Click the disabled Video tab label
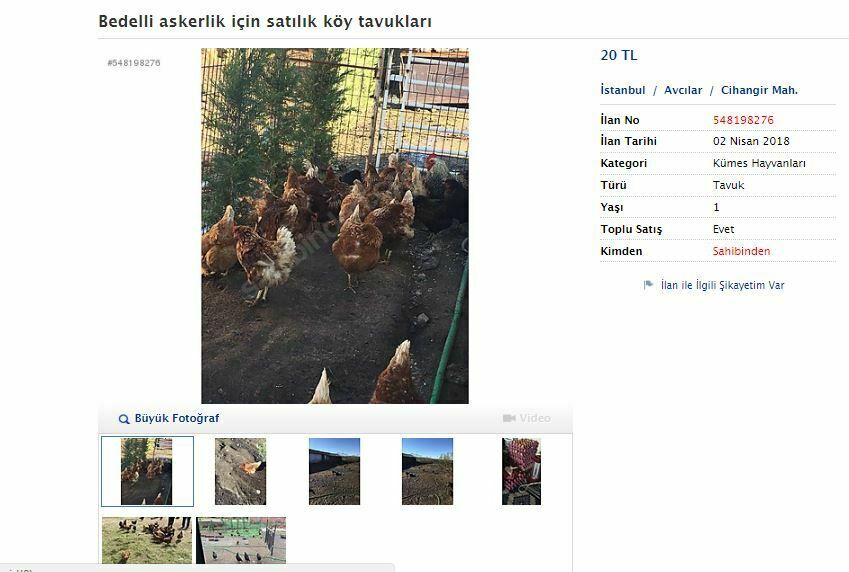 535,418
